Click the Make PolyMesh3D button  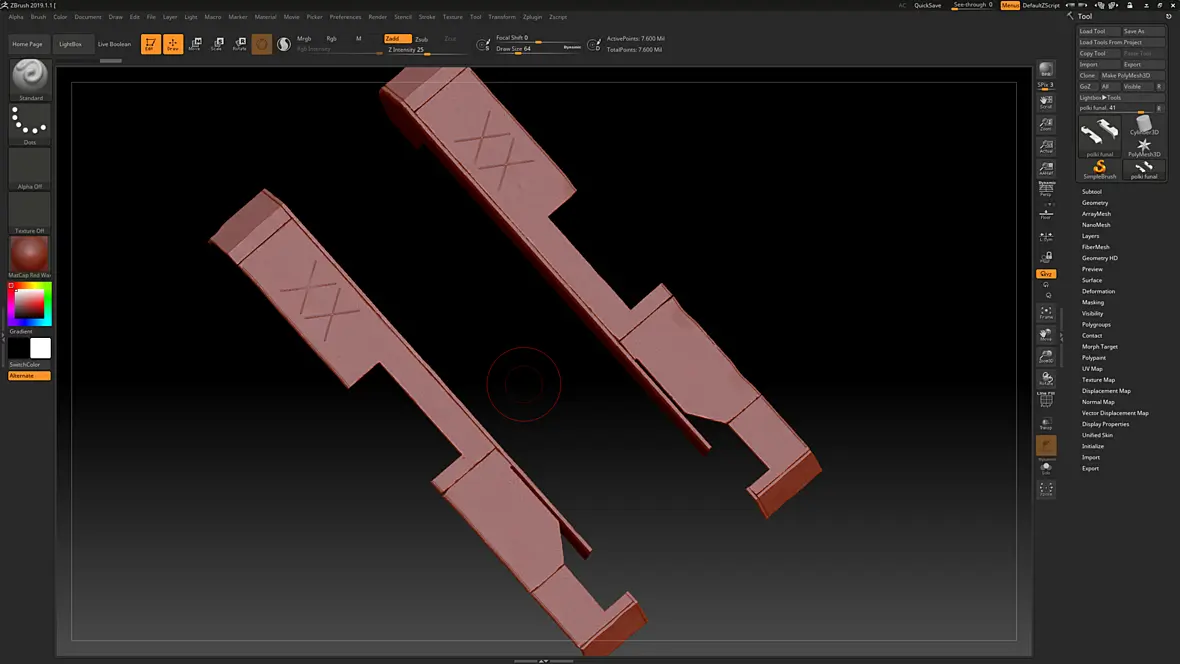point(1126,75)
